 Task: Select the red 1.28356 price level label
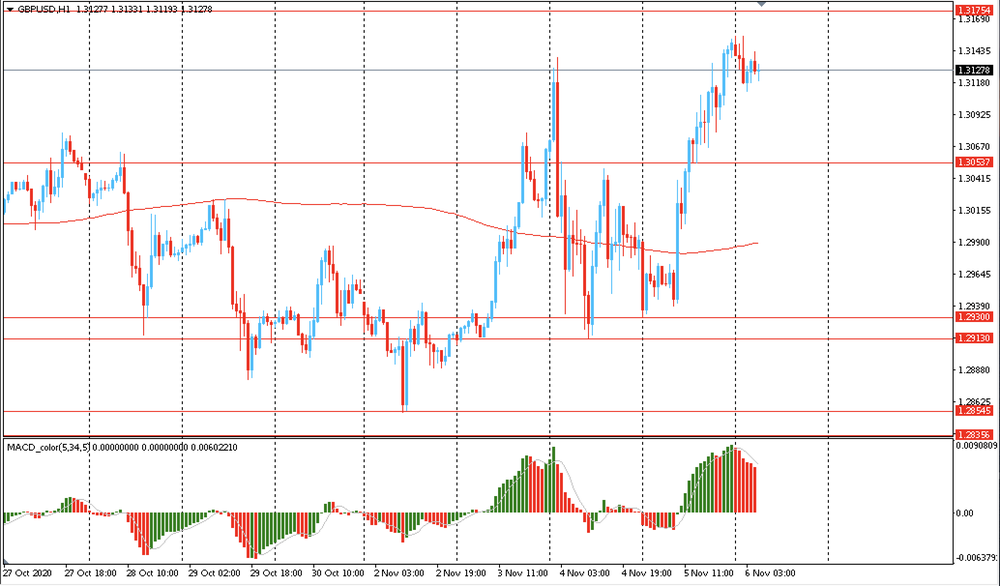pos(974,434)
